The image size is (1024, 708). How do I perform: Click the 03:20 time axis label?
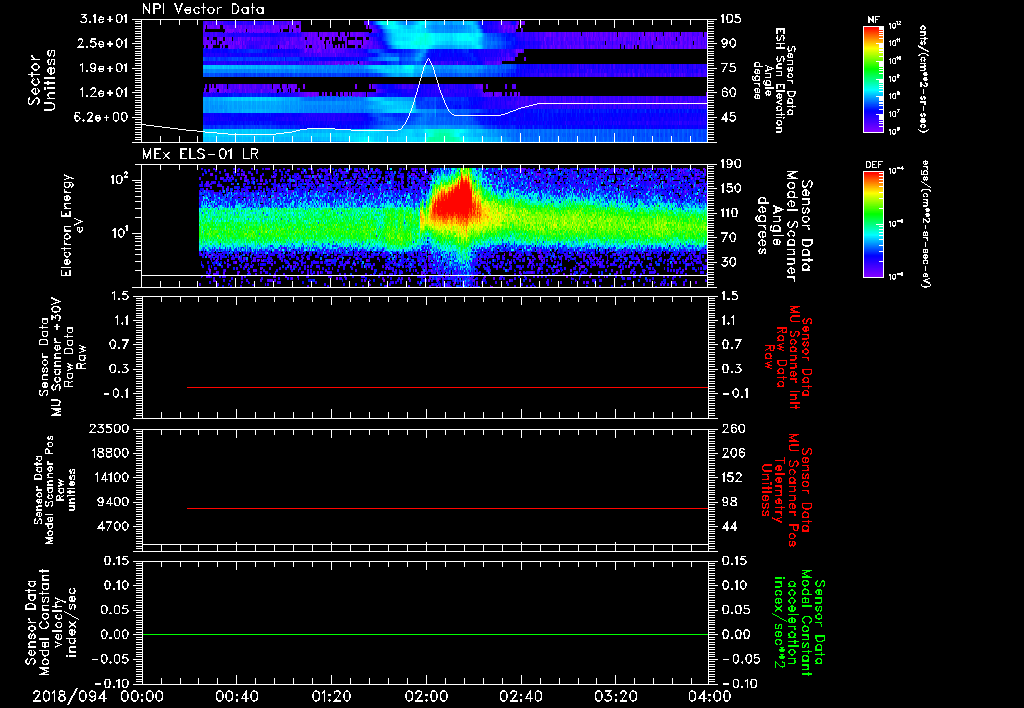[615, 696]
